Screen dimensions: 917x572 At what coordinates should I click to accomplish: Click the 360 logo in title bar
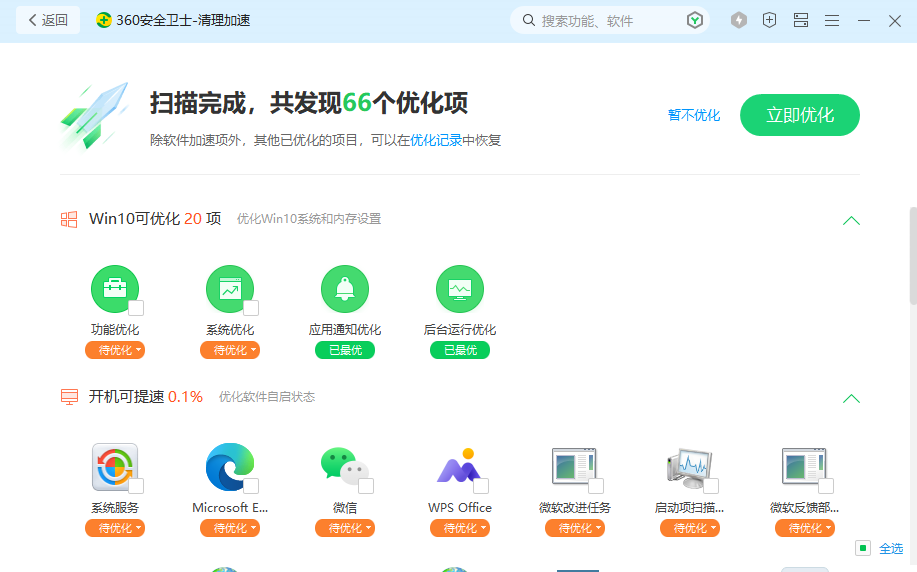click(x=104, y=20)
